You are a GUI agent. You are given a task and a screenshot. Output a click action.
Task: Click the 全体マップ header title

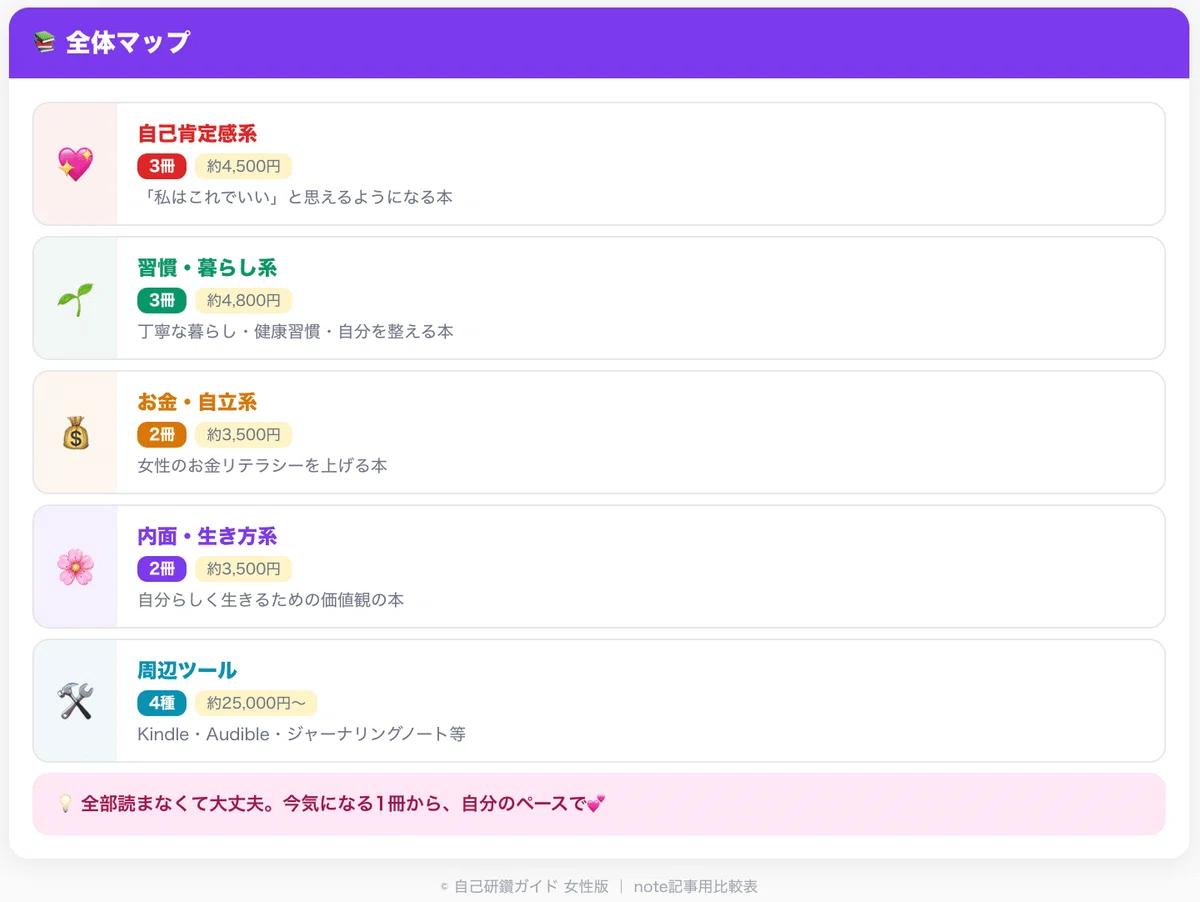point(128,42)
